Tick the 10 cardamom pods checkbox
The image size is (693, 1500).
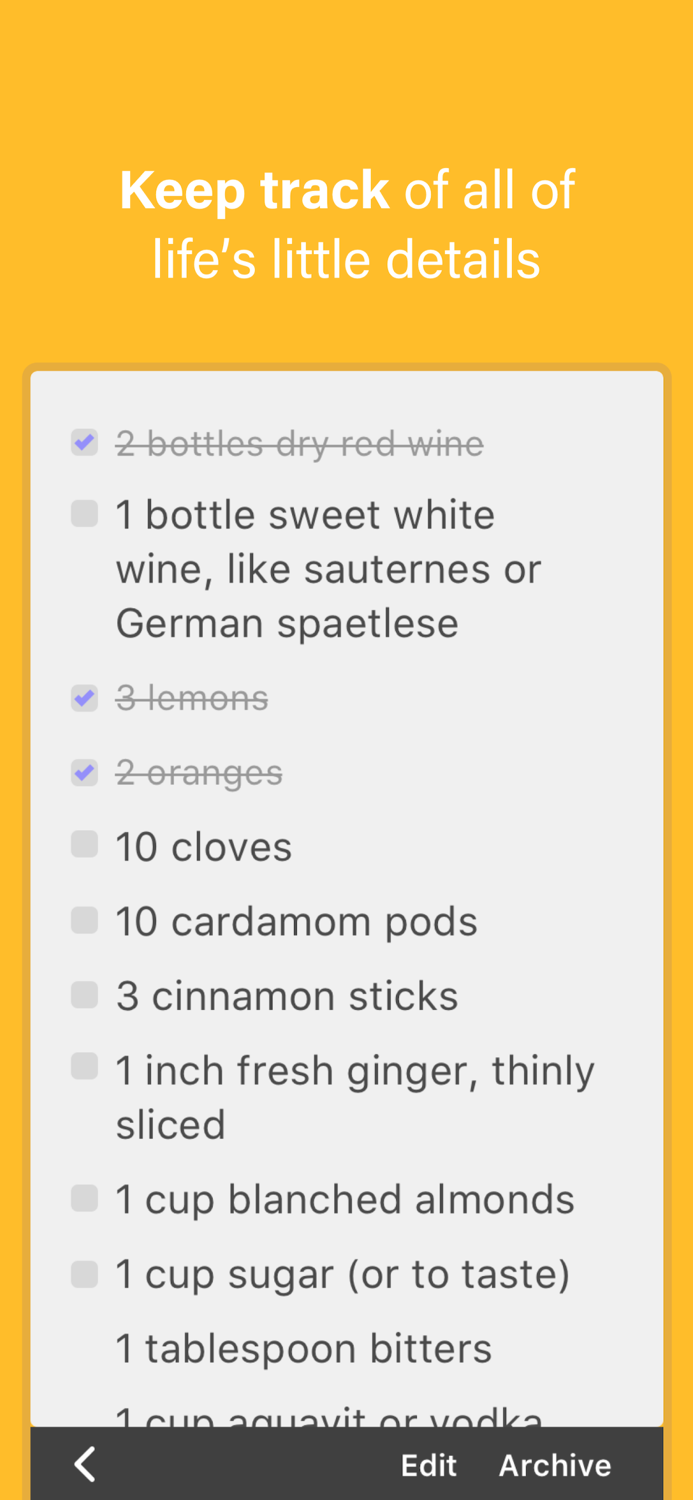85,921
